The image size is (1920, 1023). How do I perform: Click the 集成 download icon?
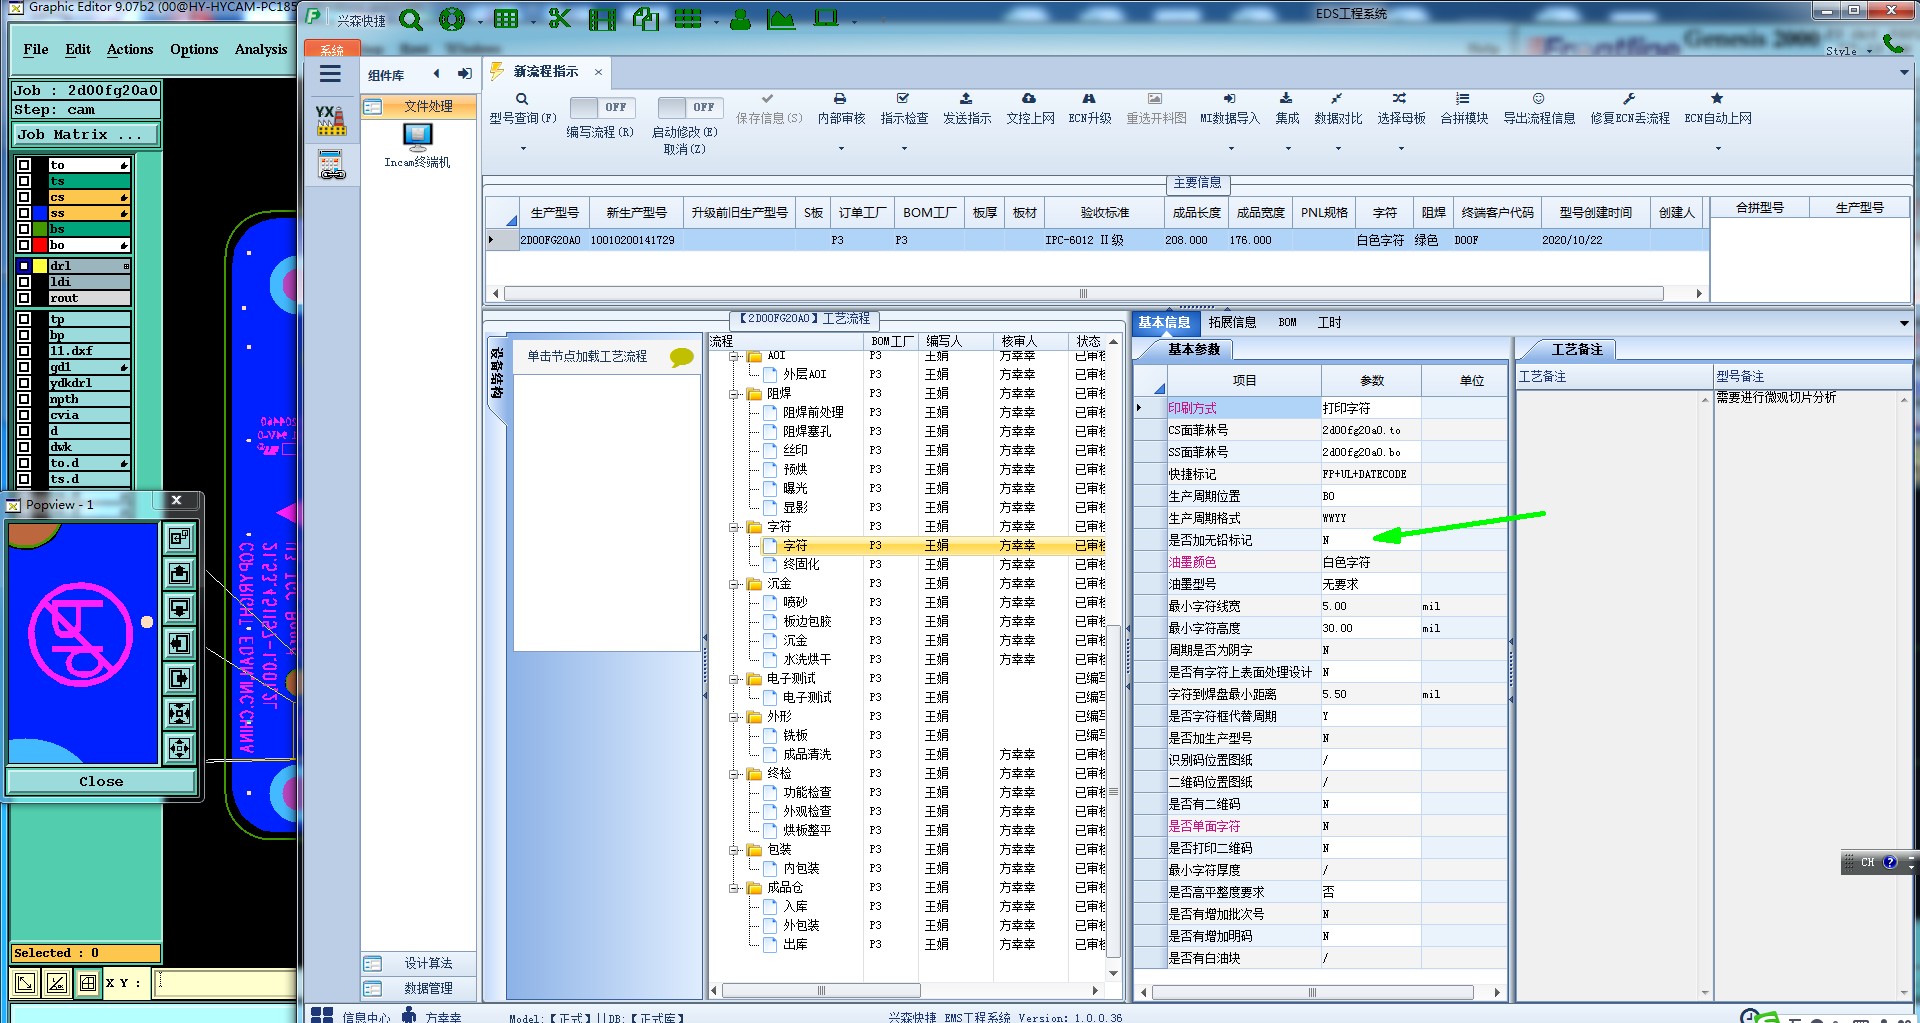(1286, 99)
